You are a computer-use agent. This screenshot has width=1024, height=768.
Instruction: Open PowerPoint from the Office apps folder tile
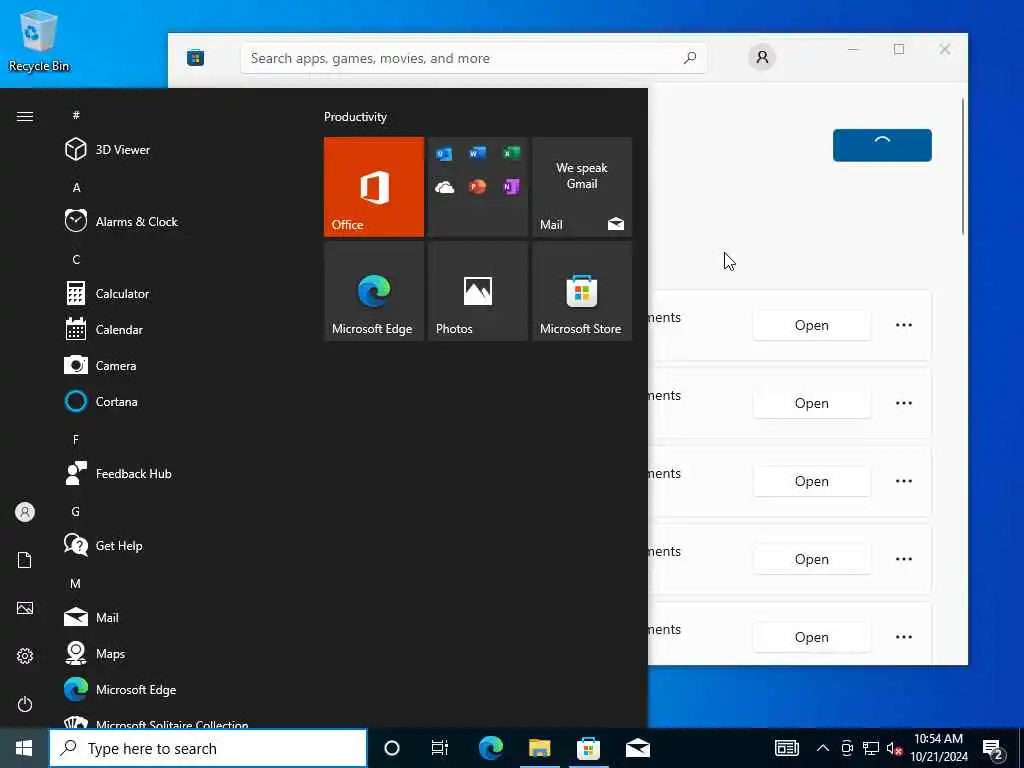(477, 187)
